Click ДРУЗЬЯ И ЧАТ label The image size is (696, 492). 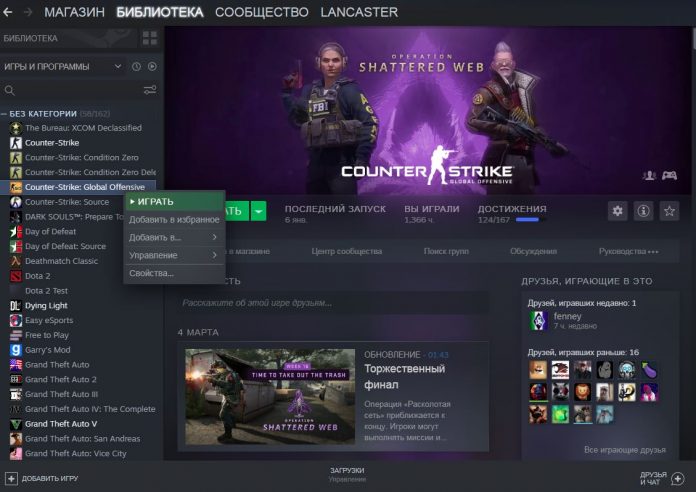coord(653,478)
